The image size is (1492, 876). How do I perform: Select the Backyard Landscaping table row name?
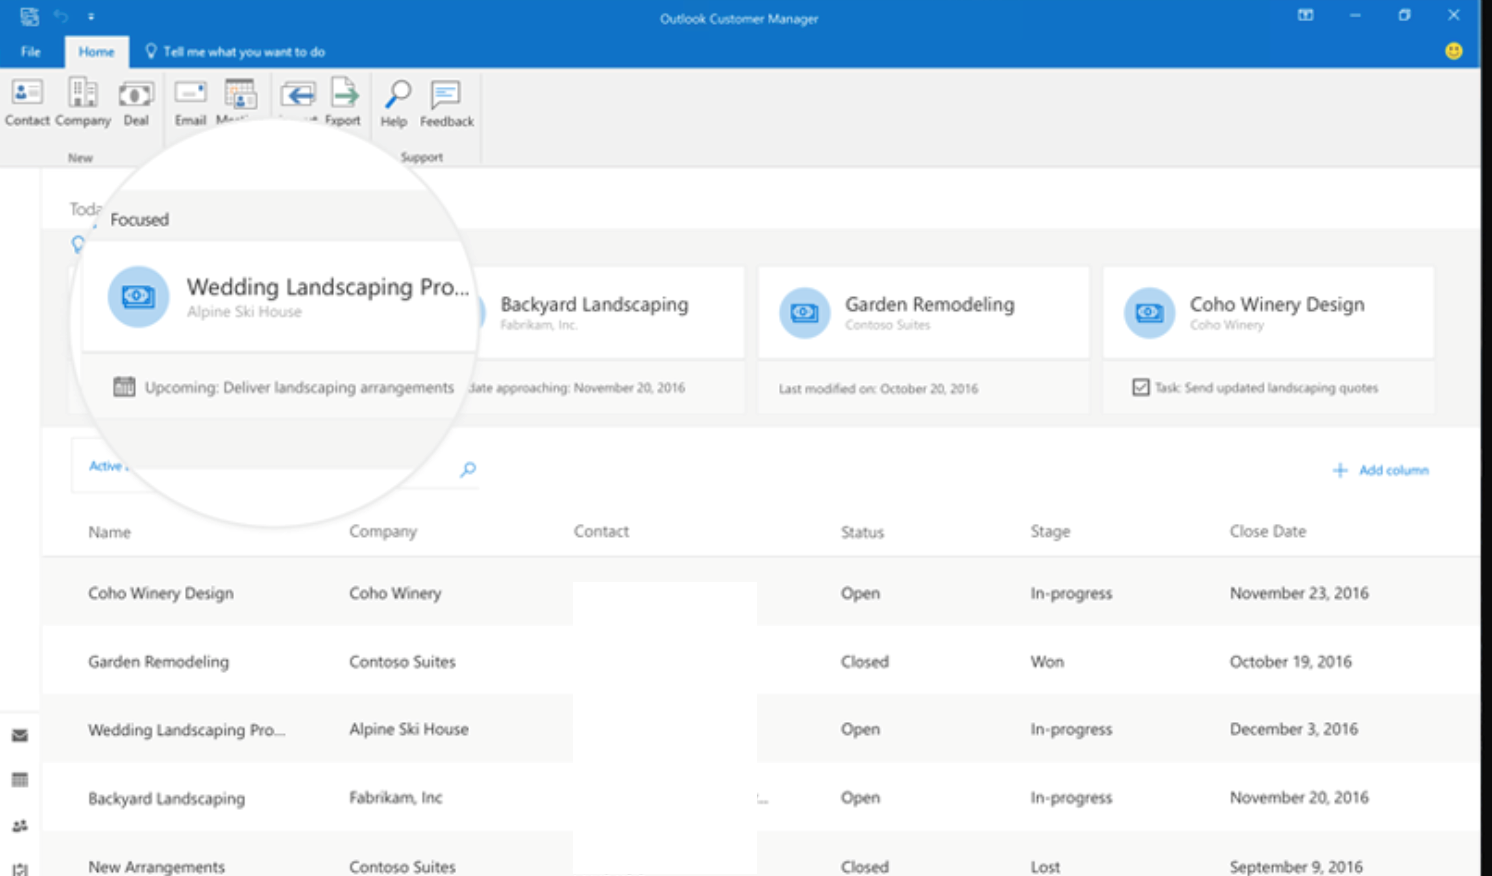click(166, 798)
